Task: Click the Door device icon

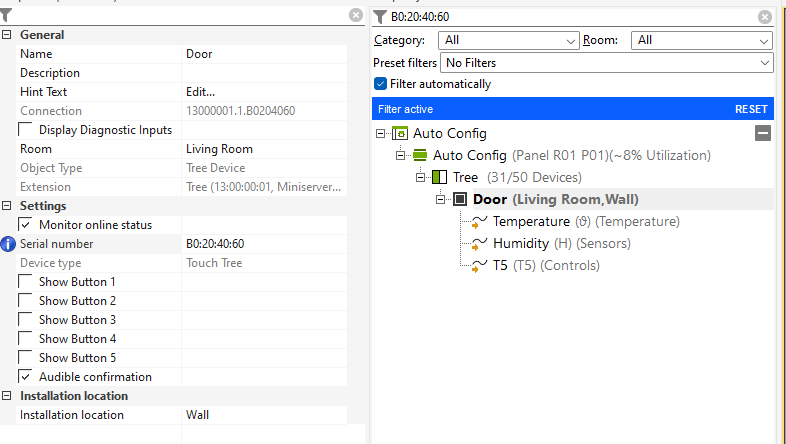Action: coord(460,199)
